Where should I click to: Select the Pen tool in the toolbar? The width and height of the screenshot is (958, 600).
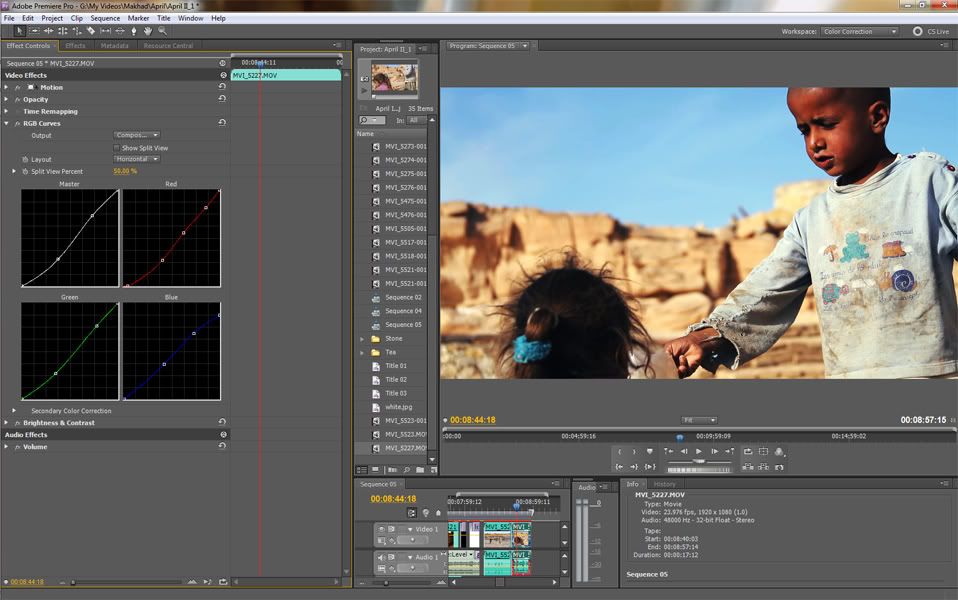(134, 31)
